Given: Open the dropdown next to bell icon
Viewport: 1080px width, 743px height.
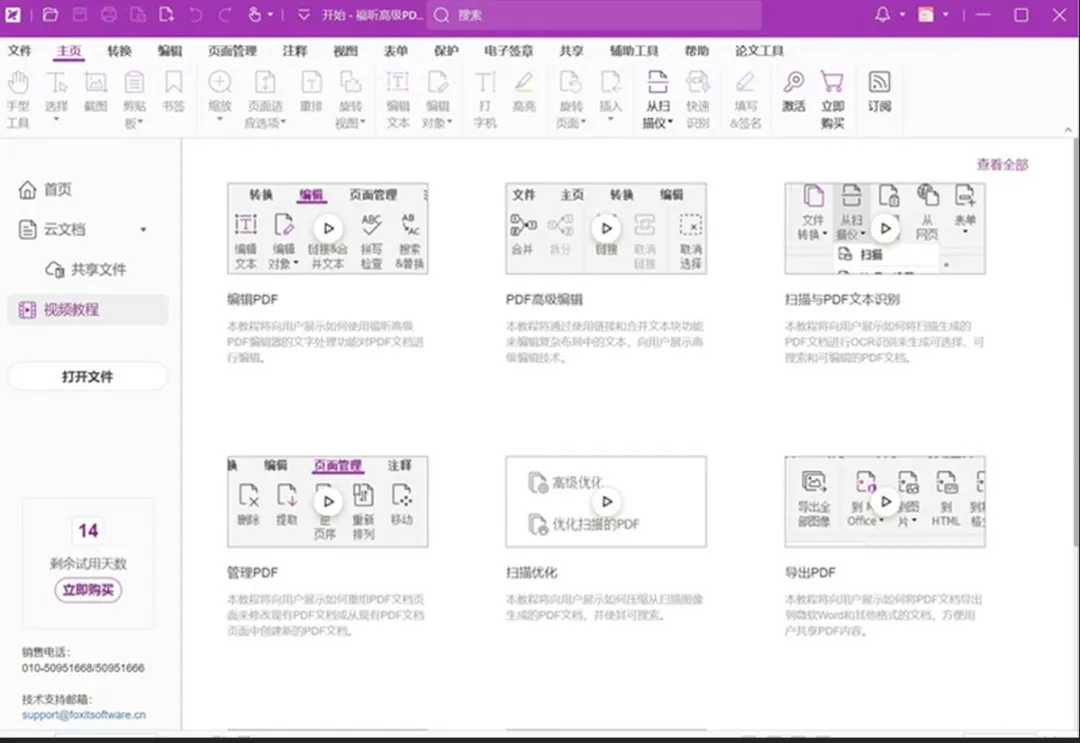Looking at the screenshot, I should click(902, 14).
